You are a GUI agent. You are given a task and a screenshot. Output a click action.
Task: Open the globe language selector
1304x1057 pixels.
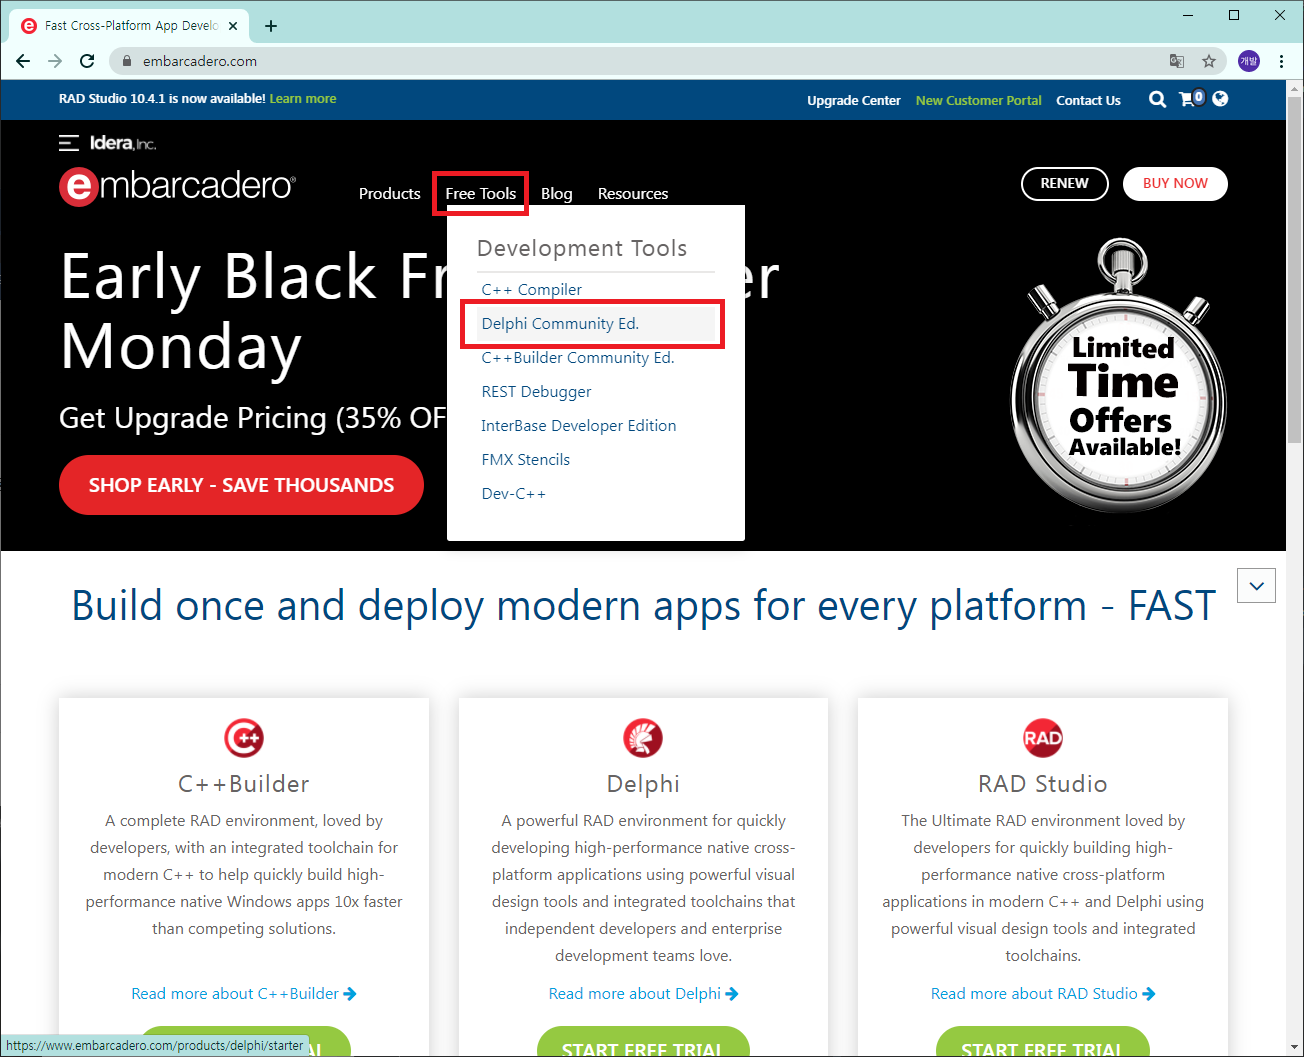coord(1220,98)
